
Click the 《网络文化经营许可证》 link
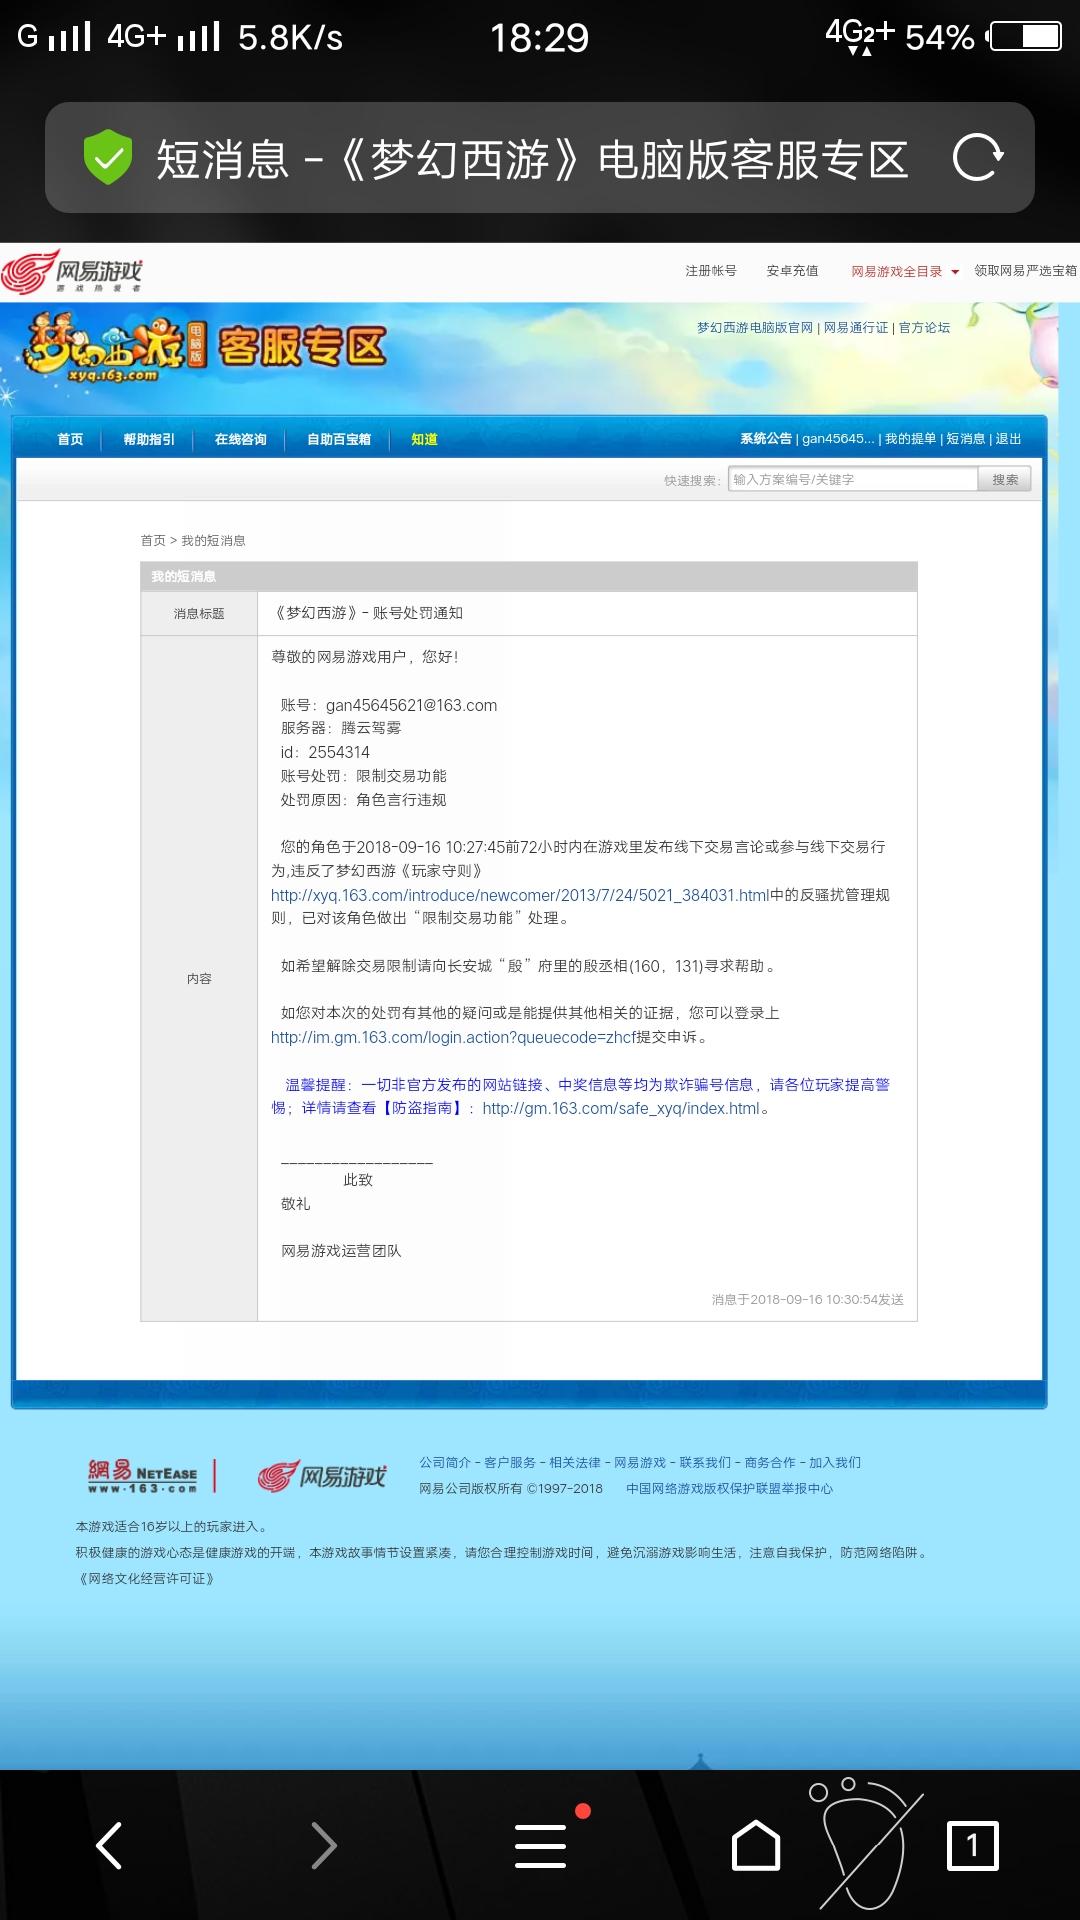[x=145, y=1578]
